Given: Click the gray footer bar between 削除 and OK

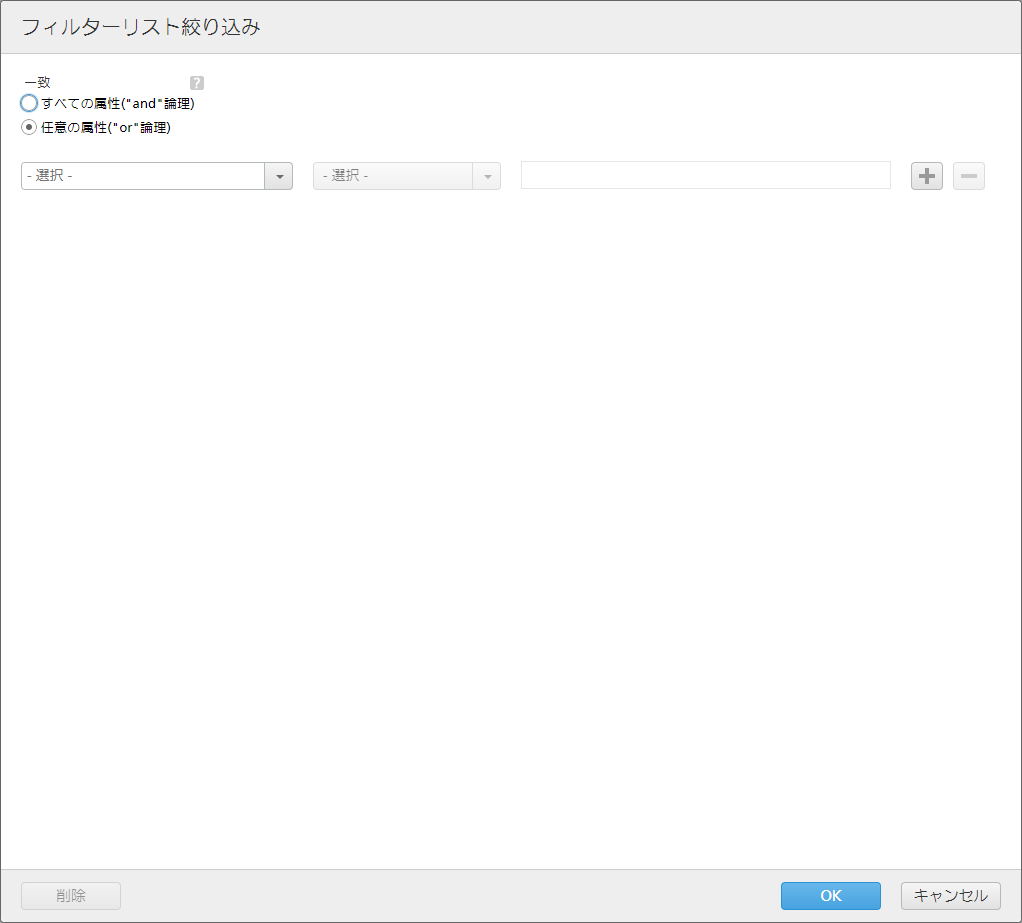Looking at the screenshot, I should click(450, 896).
